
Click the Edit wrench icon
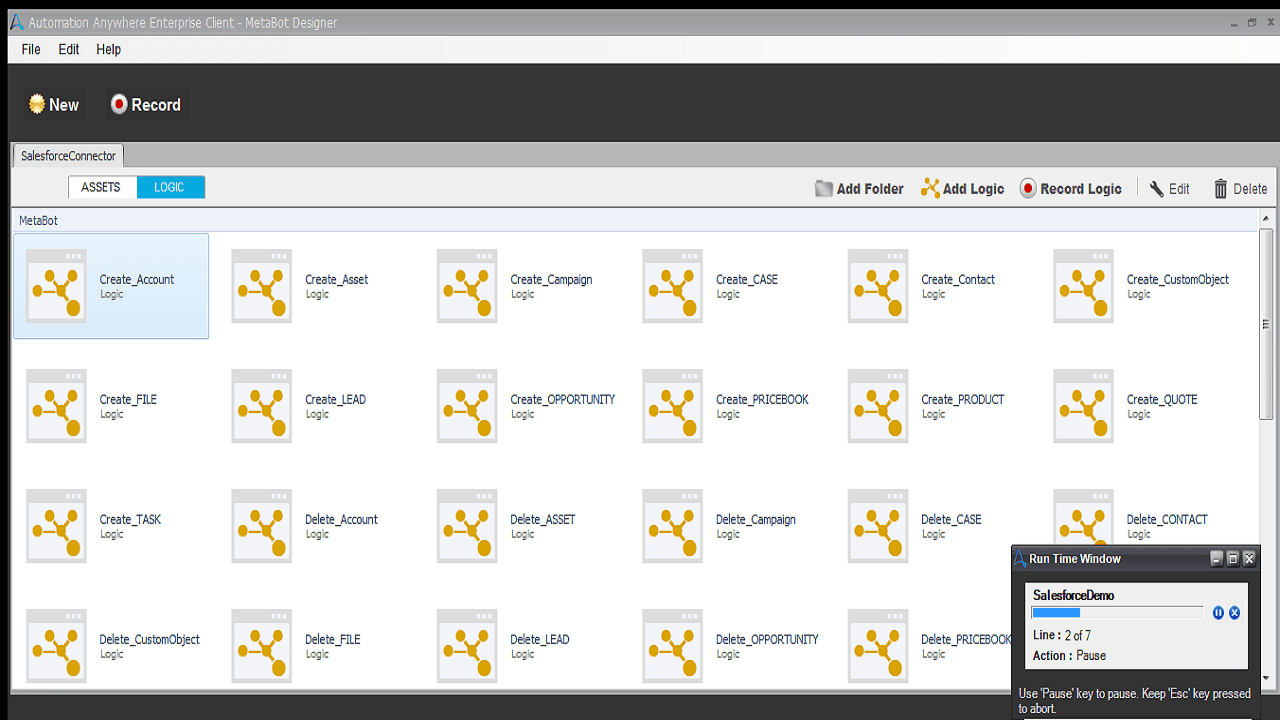coord(1157,188)
